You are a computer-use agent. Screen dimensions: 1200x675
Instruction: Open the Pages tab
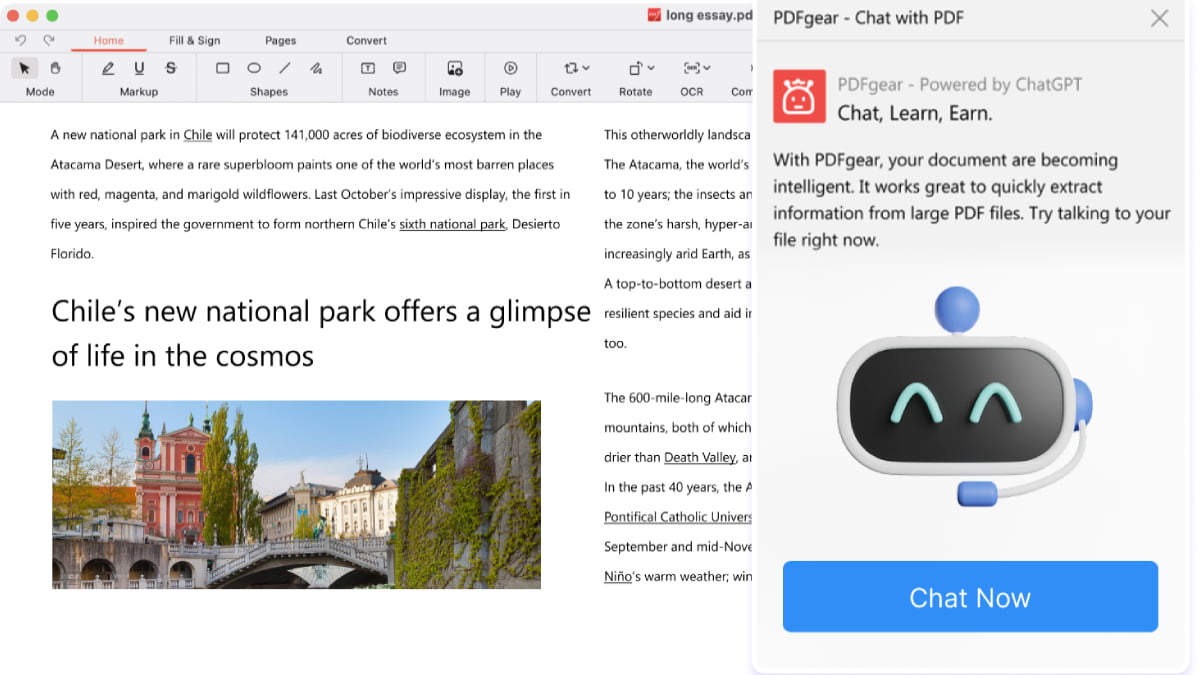click(x=280, y=41)
